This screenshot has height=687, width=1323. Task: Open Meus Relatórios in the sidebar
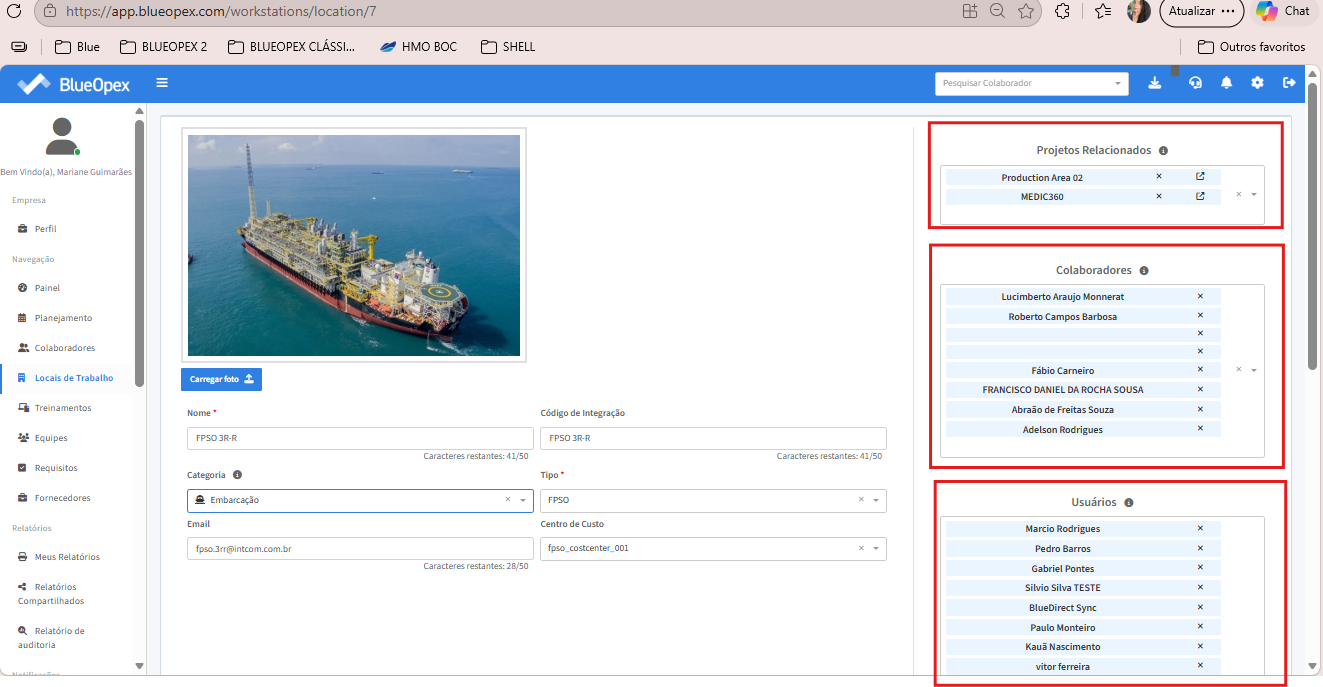[67, 557]
